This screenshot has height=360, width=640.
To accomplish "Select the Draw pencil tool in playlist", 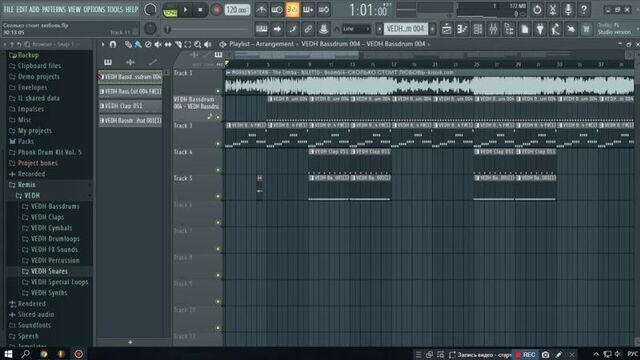I will (x=128, y=44).
